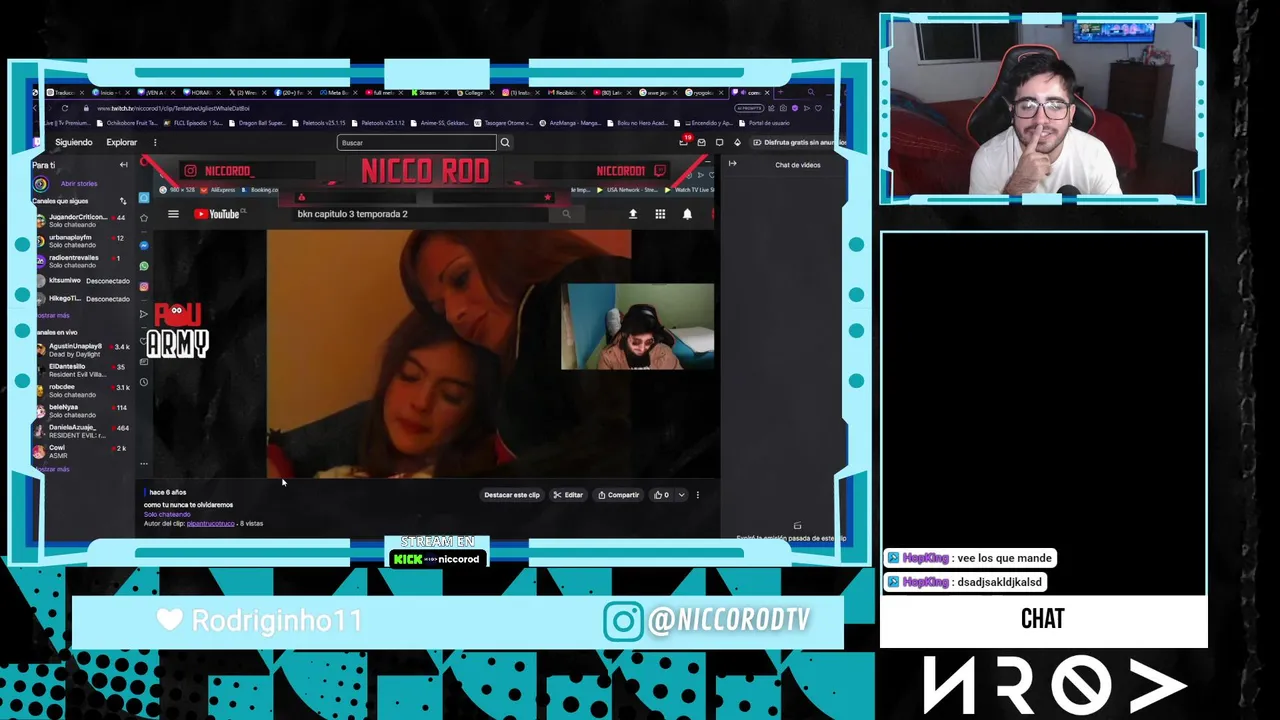This screenshot has width=1280, height=720.
Task: Collapse the Para ti sidebar
Action: 123,165
